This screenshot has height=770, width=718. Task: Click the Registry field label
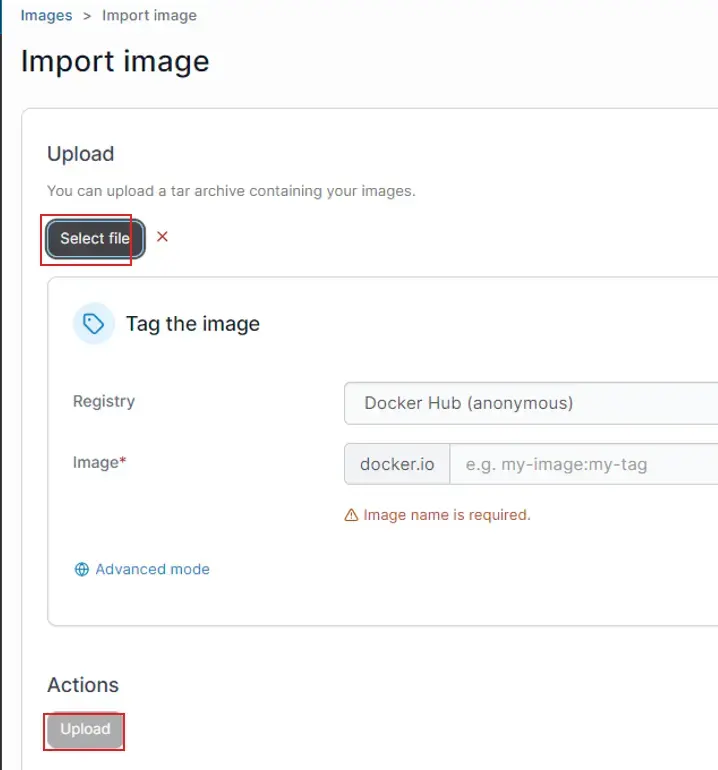[x=104, y=401]
